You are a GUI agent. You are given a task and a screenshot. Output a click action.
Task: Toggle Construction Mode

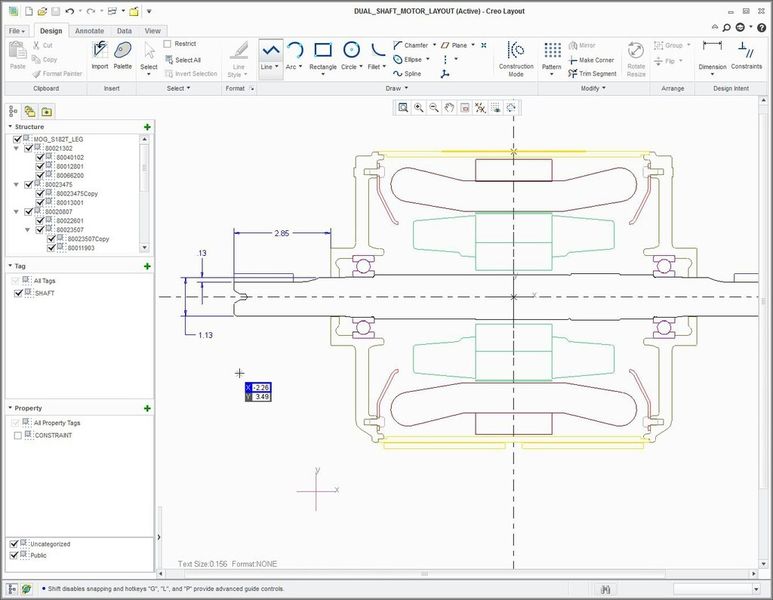516,58
